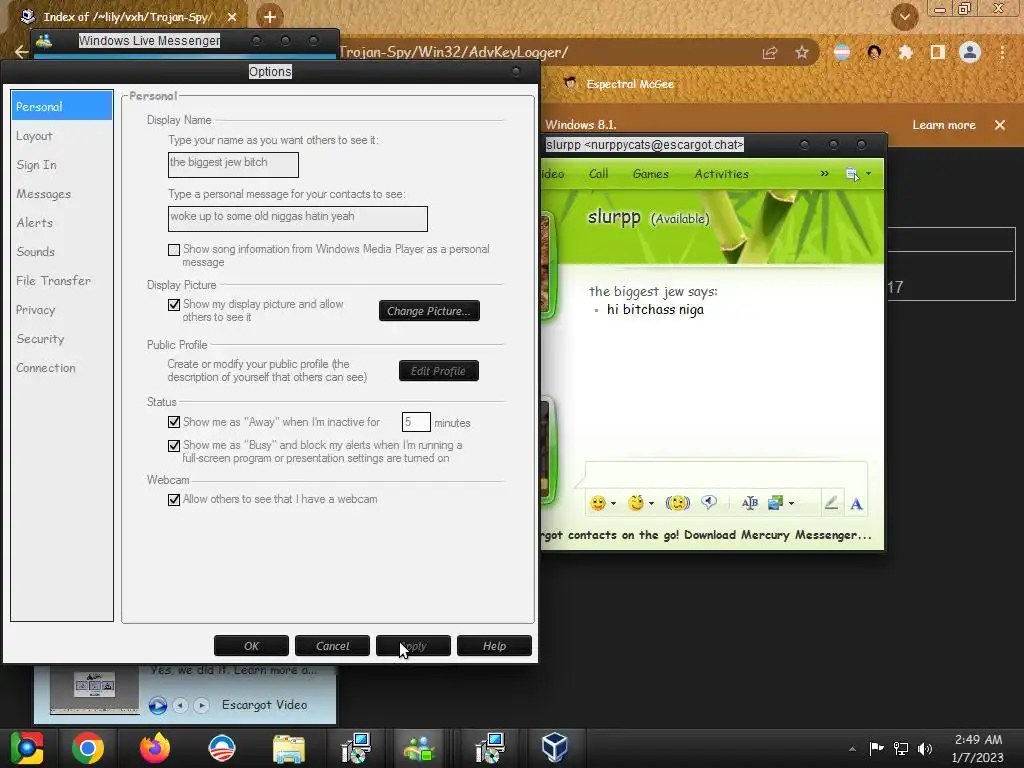Open the Call menu in the chat window
The height and width of the screenshot is (768, 1024).
[x=598, y=174]
